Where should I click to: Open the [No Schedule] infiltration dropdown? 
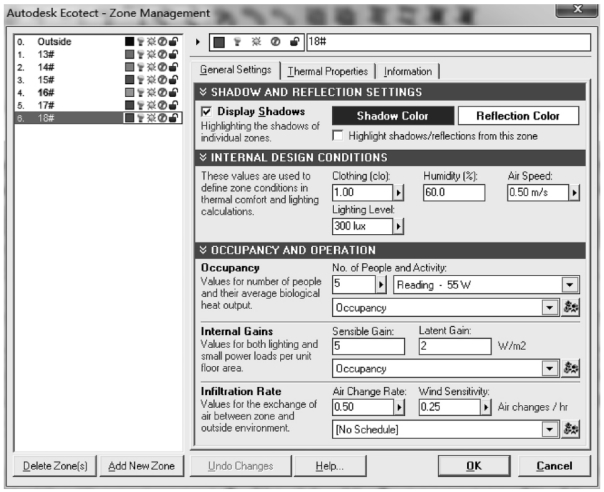pyautogui.click(x=550, y=429)
